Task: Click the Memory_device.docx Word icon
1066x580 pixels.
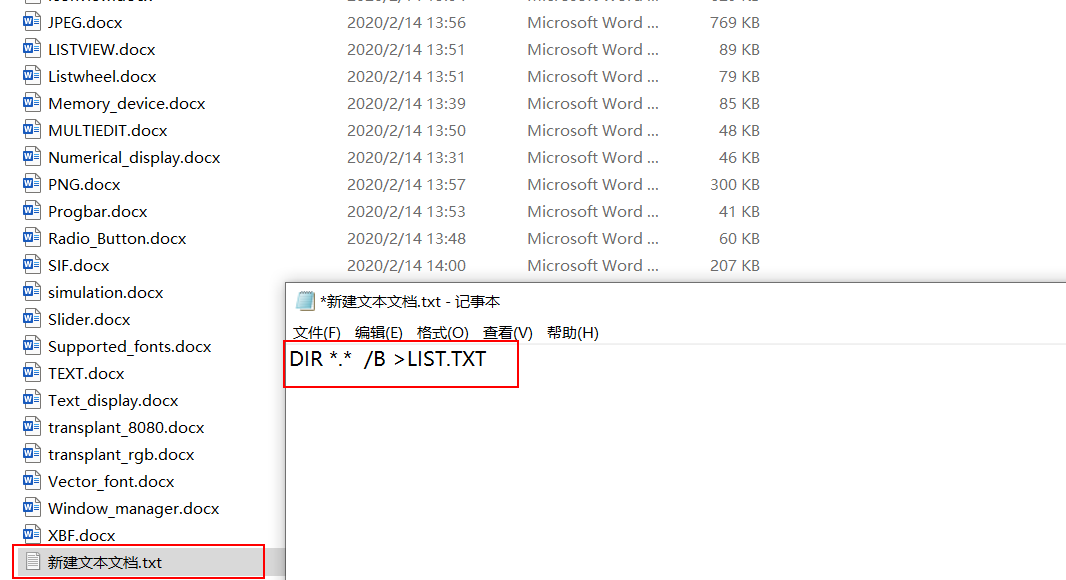Action: (31, 103)
